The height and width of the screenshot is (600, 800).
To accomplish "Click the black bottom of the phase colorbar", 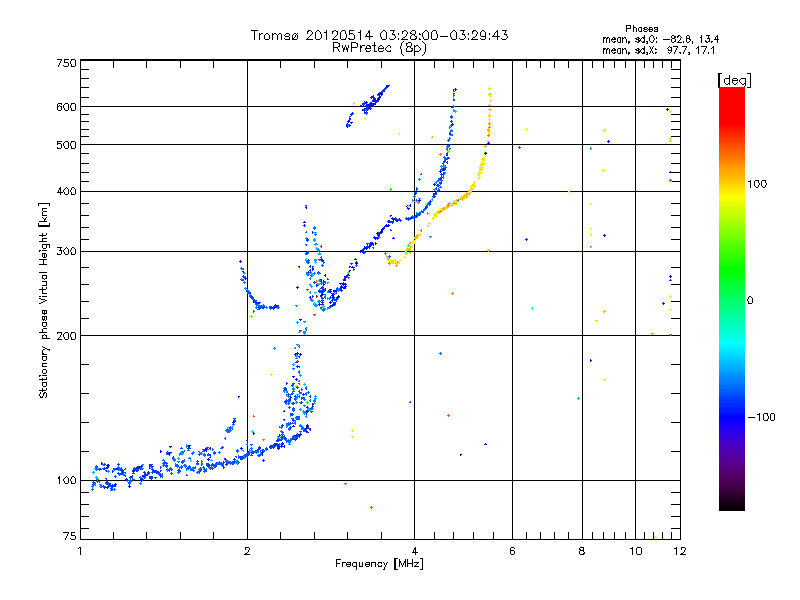I will click(732, 503).
